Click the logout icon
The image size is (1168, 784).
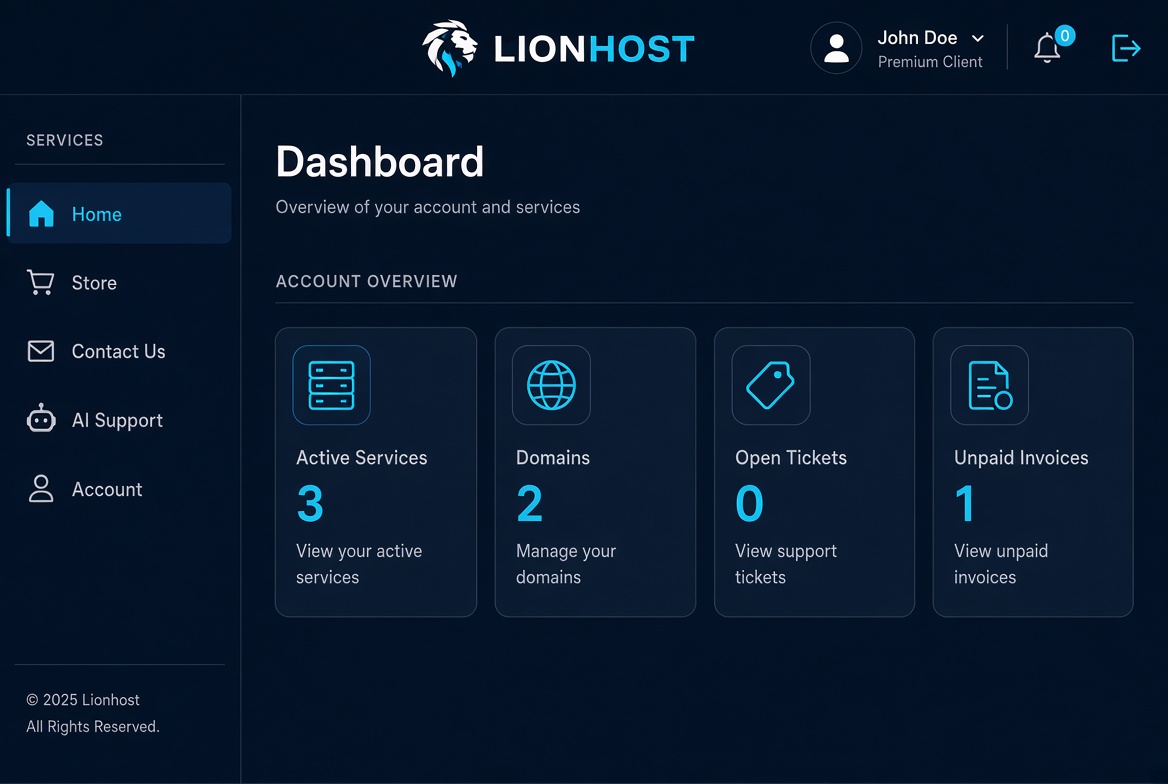pyautogui.click(x=1126, y=48)
